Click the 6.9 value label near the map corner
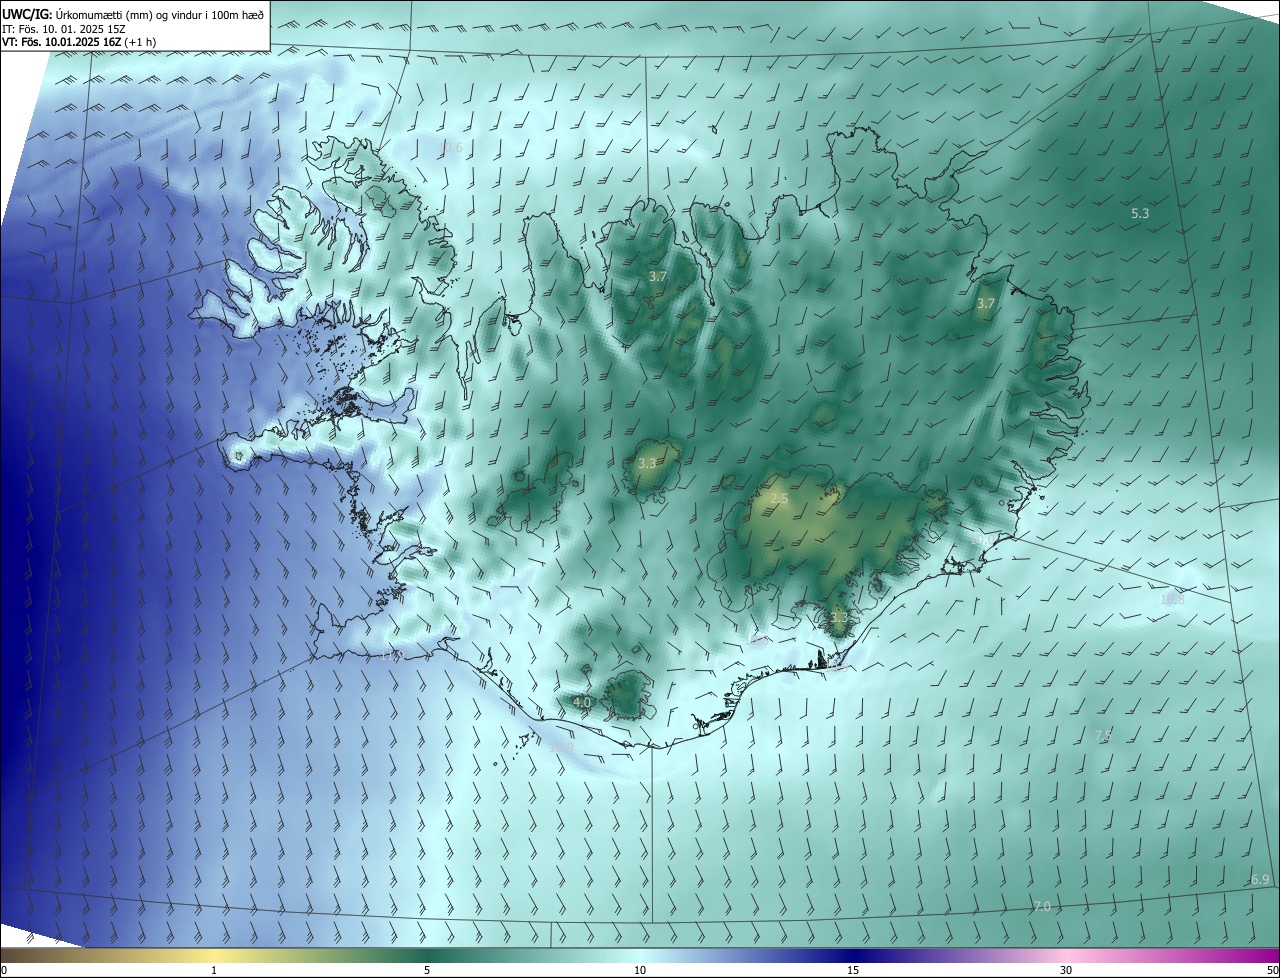 (1260, 880)
